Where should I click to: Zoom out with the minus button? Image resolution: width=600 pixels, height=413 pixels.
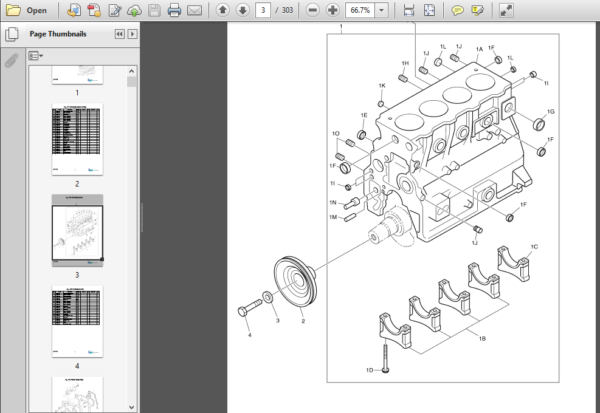[x=313, y=10]
